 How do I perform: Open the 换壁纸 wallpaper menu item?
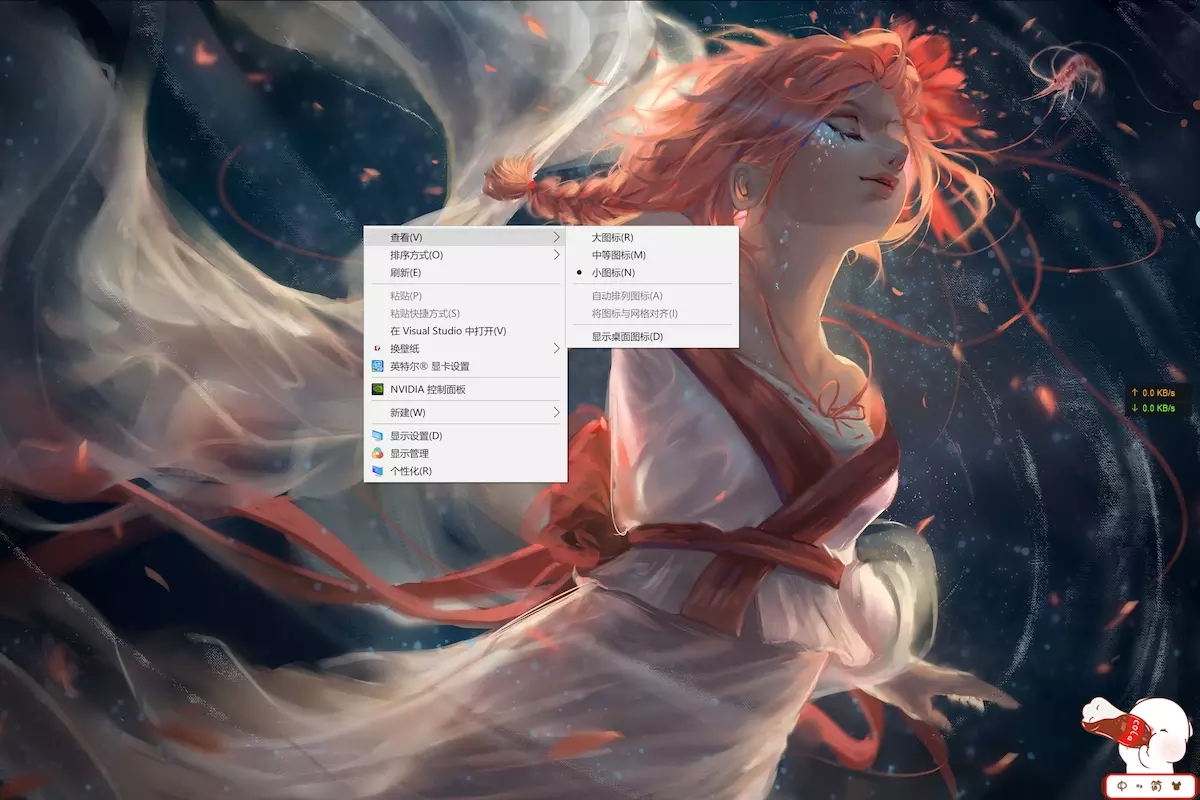click(465, 348)
